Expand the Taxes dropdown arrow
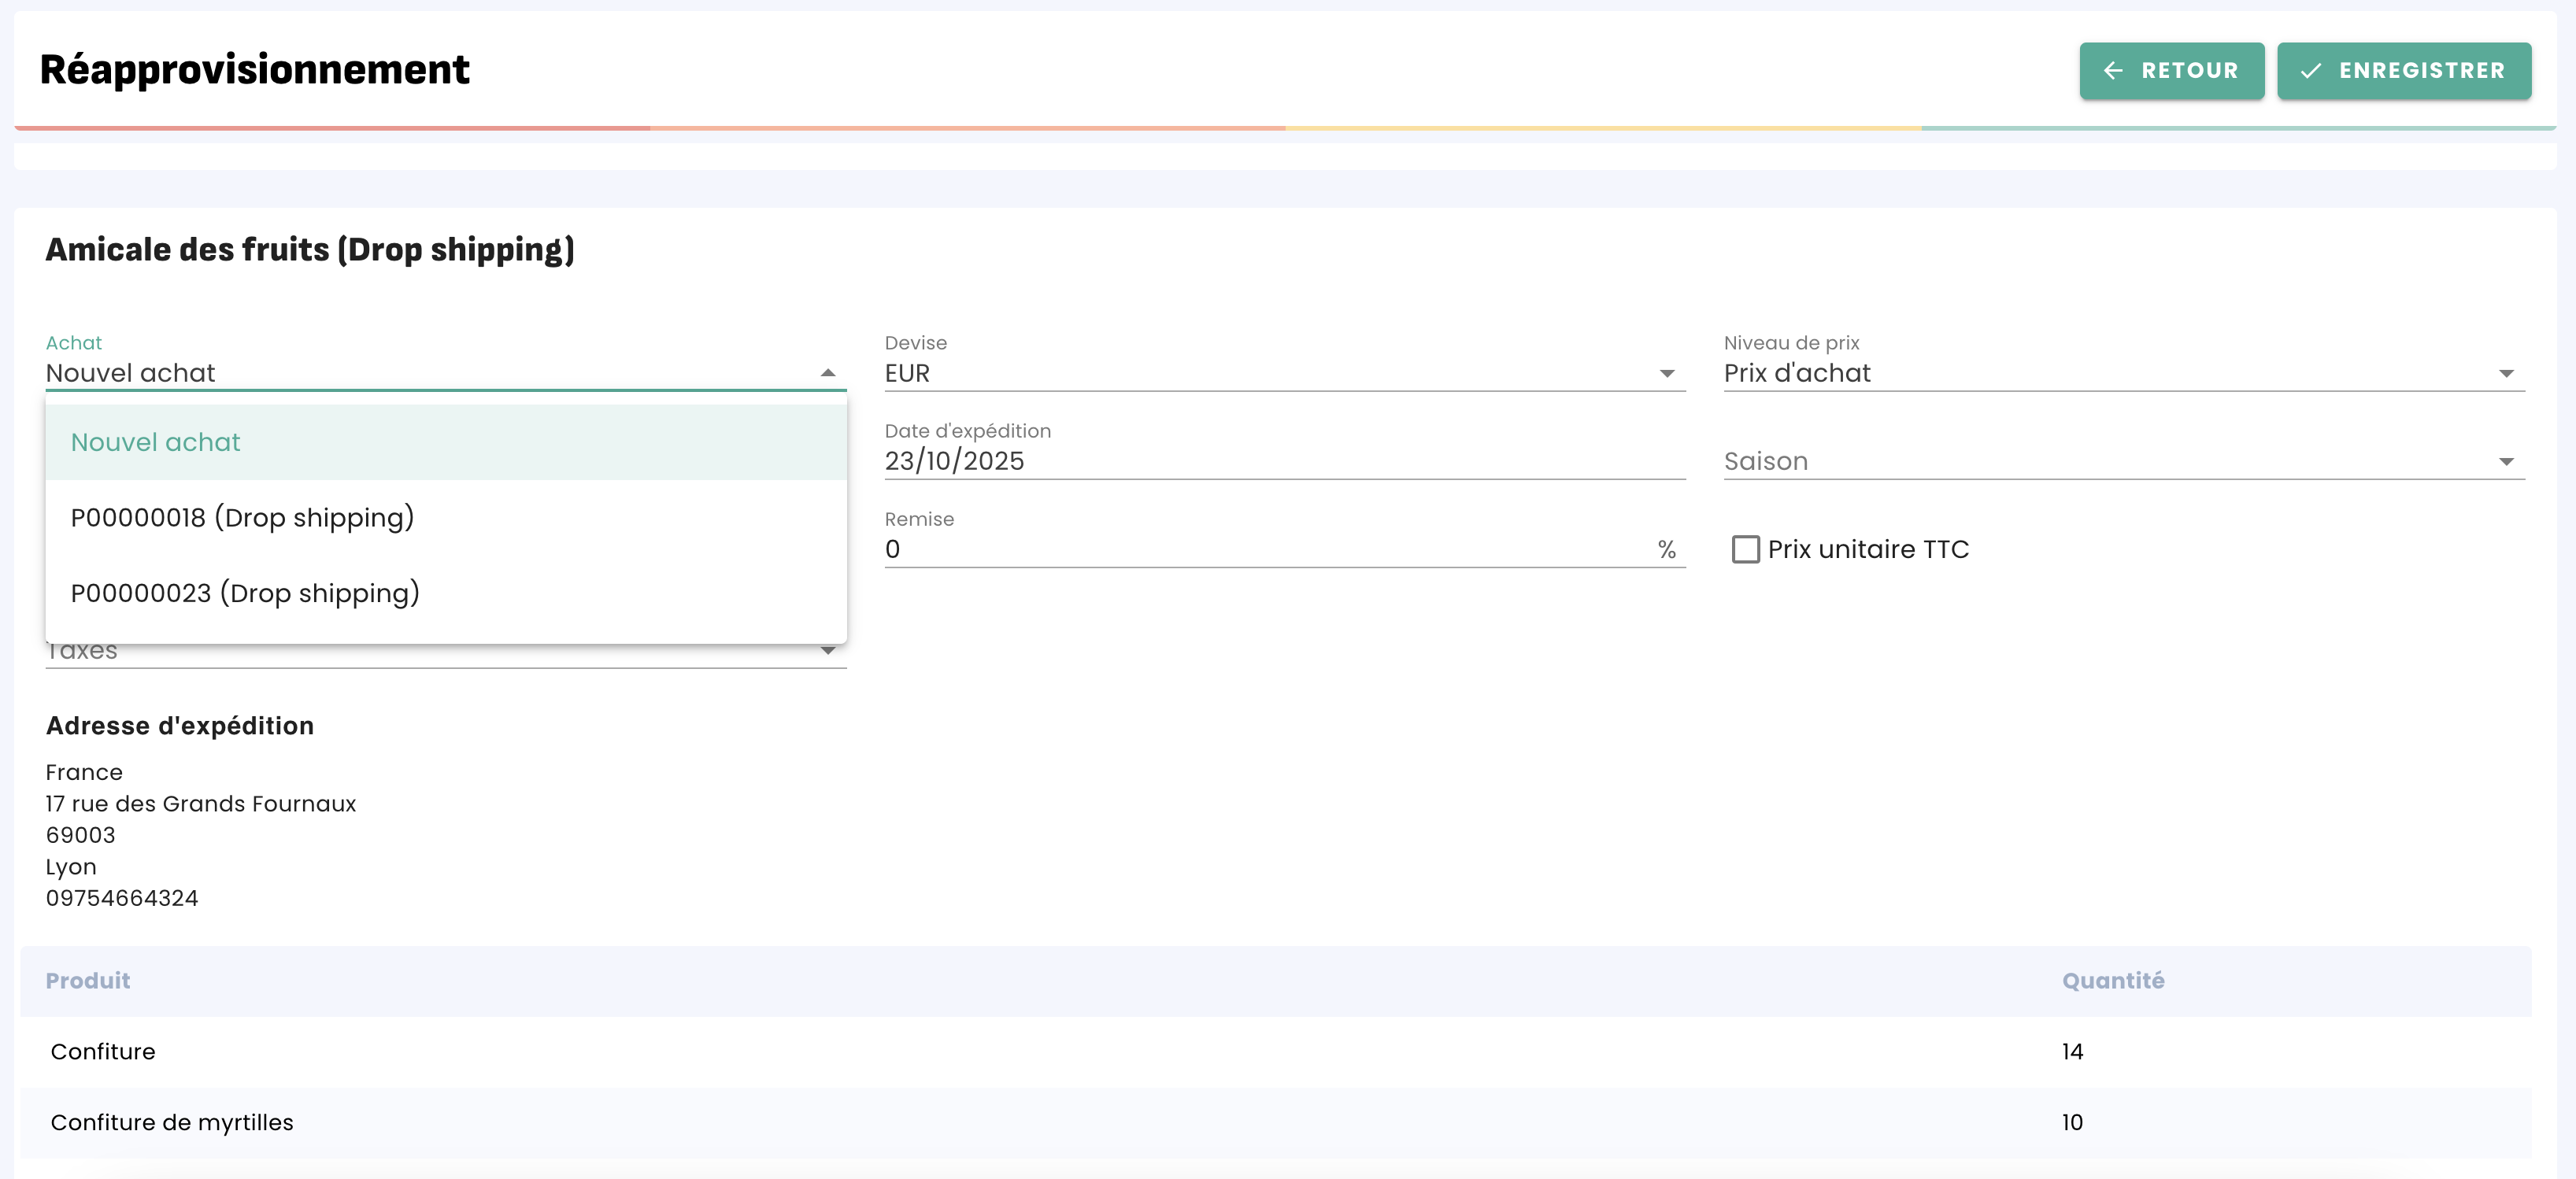This screenshot has height=1179, width=2576. (x=827, y=651)
